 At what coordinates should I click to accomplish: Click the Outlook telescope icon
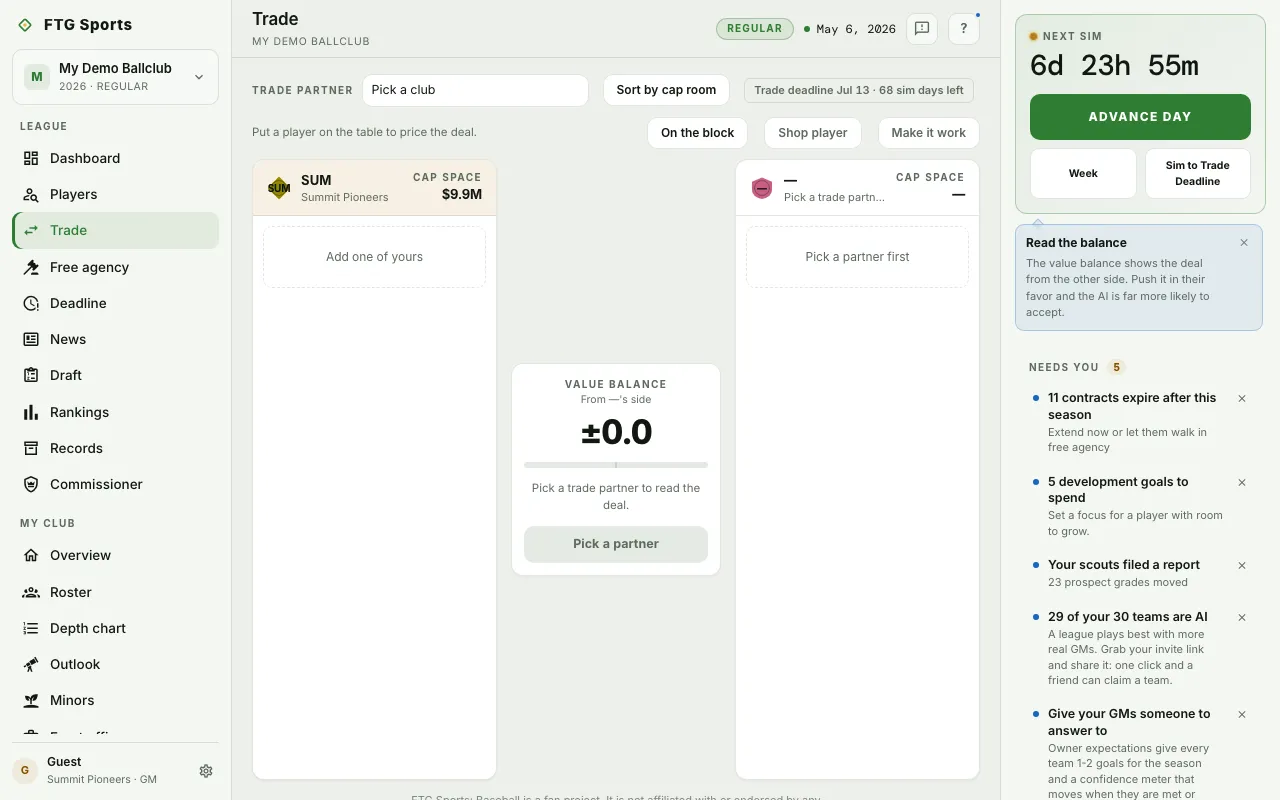pyautogui.click(x=31, y=664)
